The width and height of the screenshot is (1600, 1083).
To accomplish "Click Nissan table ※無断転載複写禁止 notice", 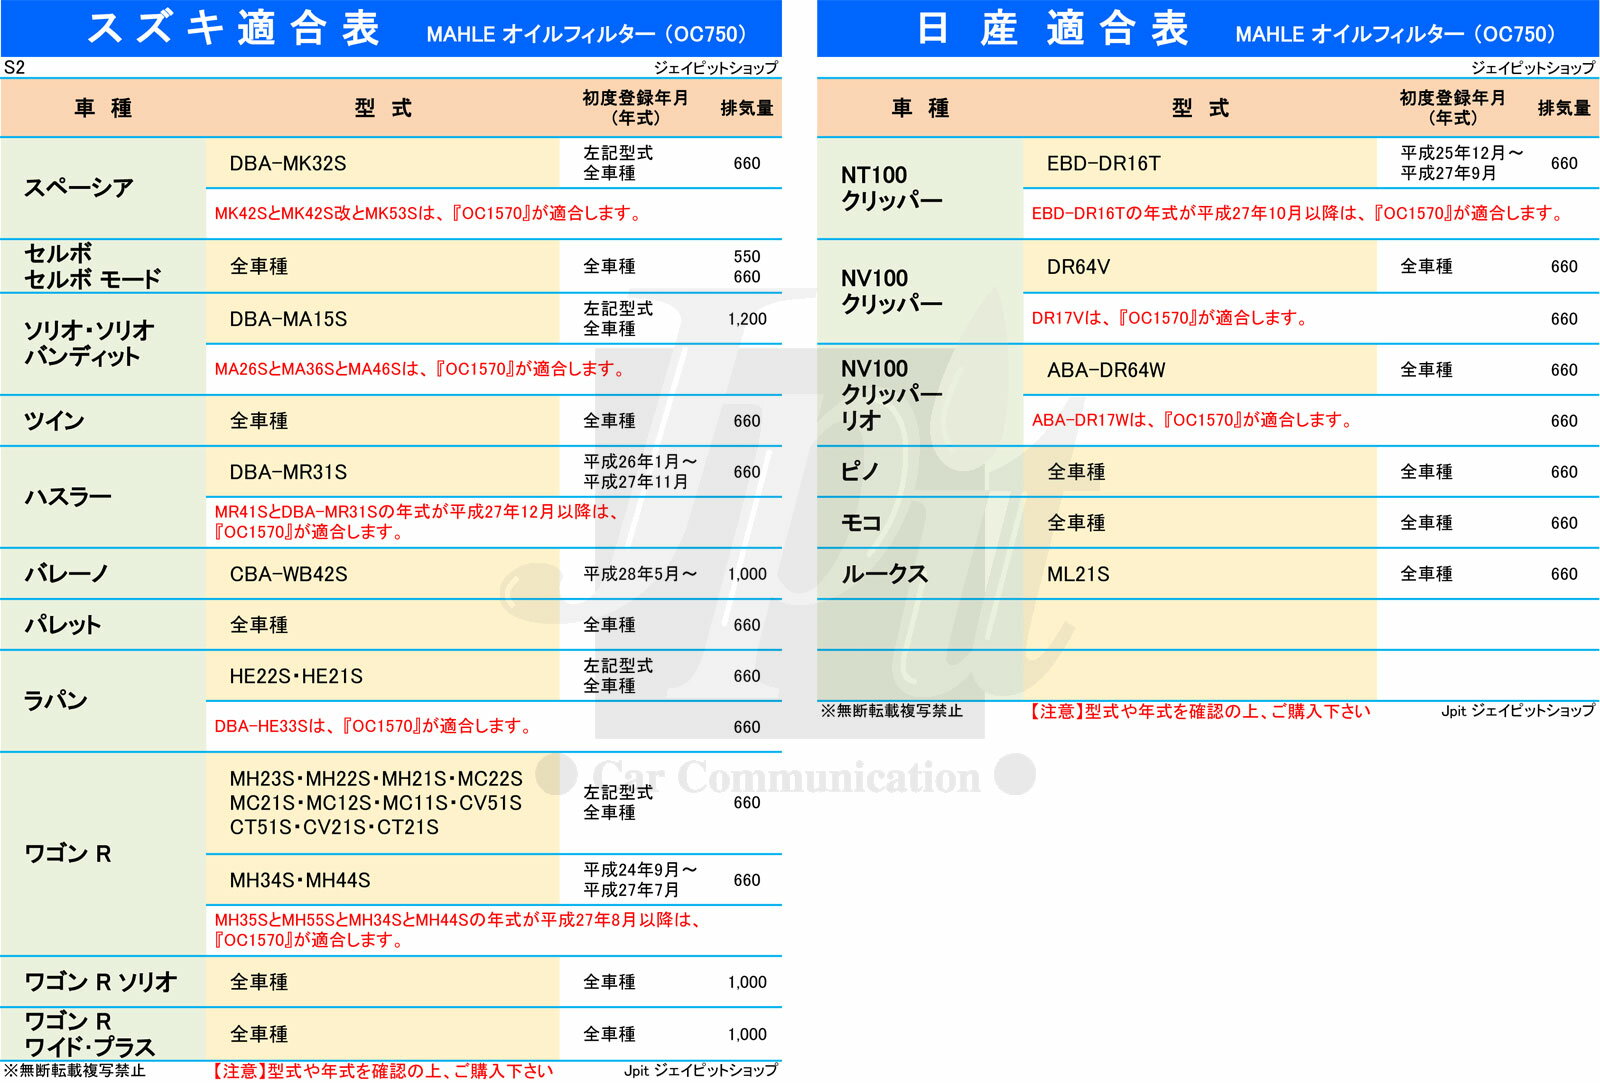I will point(891,711).
